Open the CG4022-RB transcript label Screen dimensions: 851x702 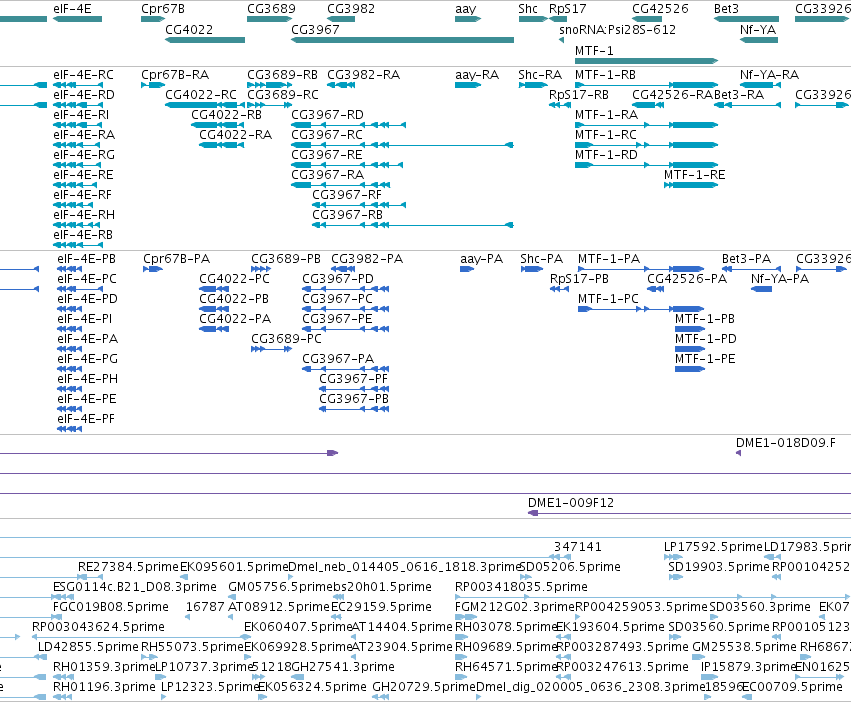[226, 115]
